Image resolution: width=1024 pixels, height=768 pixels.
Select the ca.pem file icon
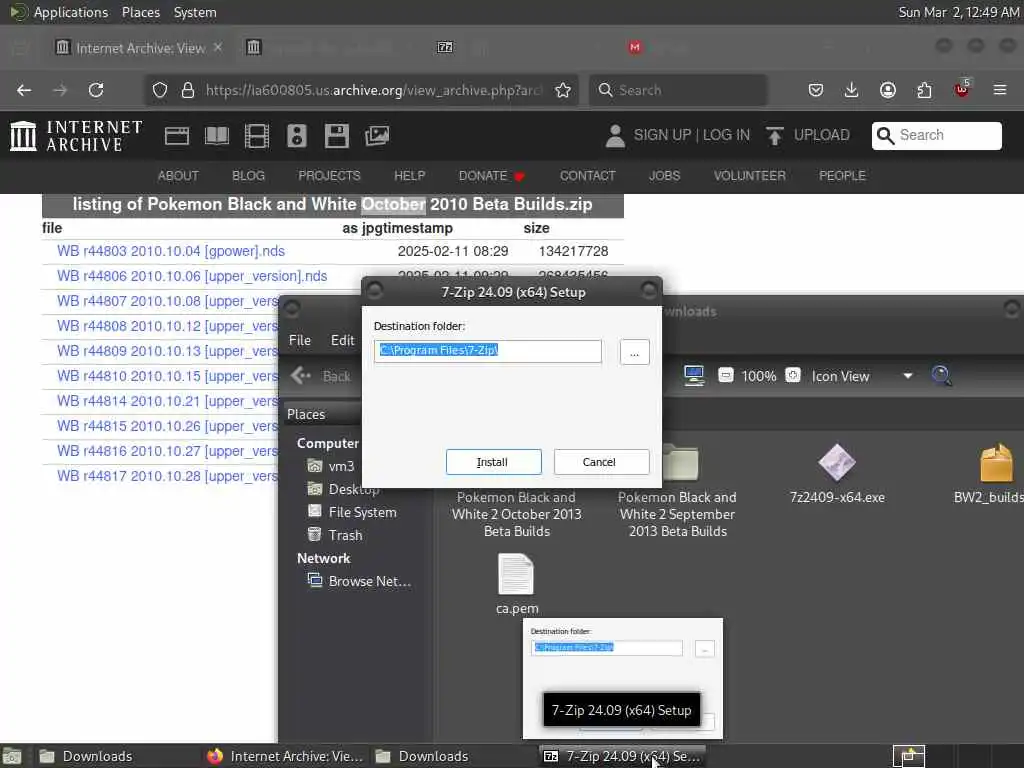[516, 574]
